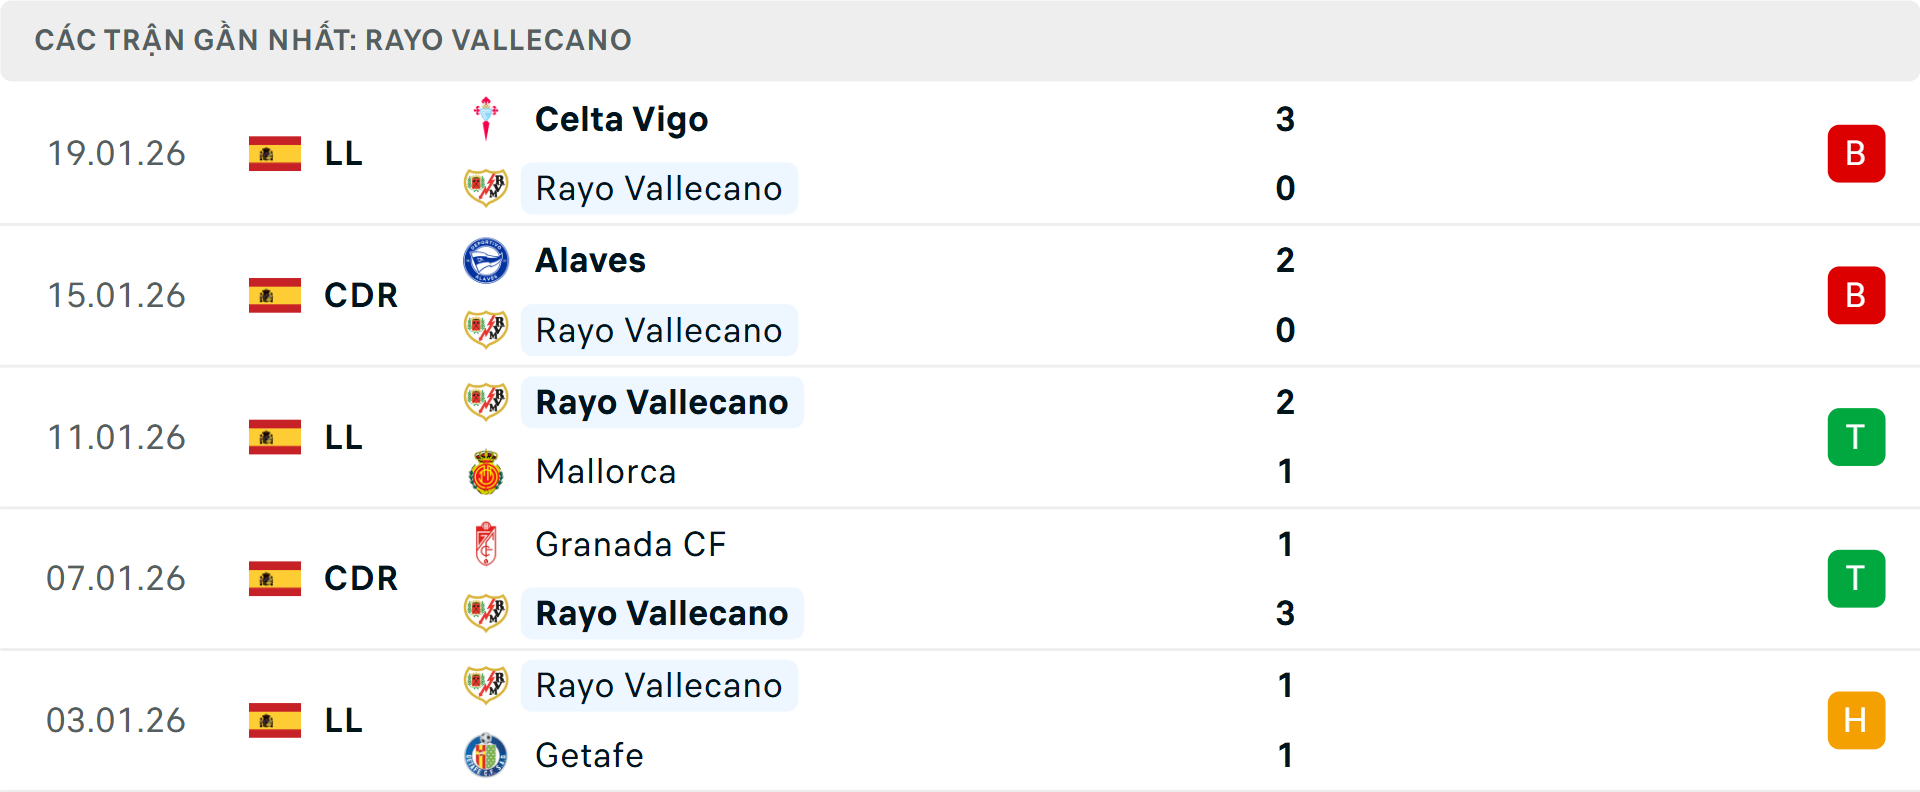Click the LL label on the 11.01.26 row
The image size is (1920, 792).
point(343,437)
